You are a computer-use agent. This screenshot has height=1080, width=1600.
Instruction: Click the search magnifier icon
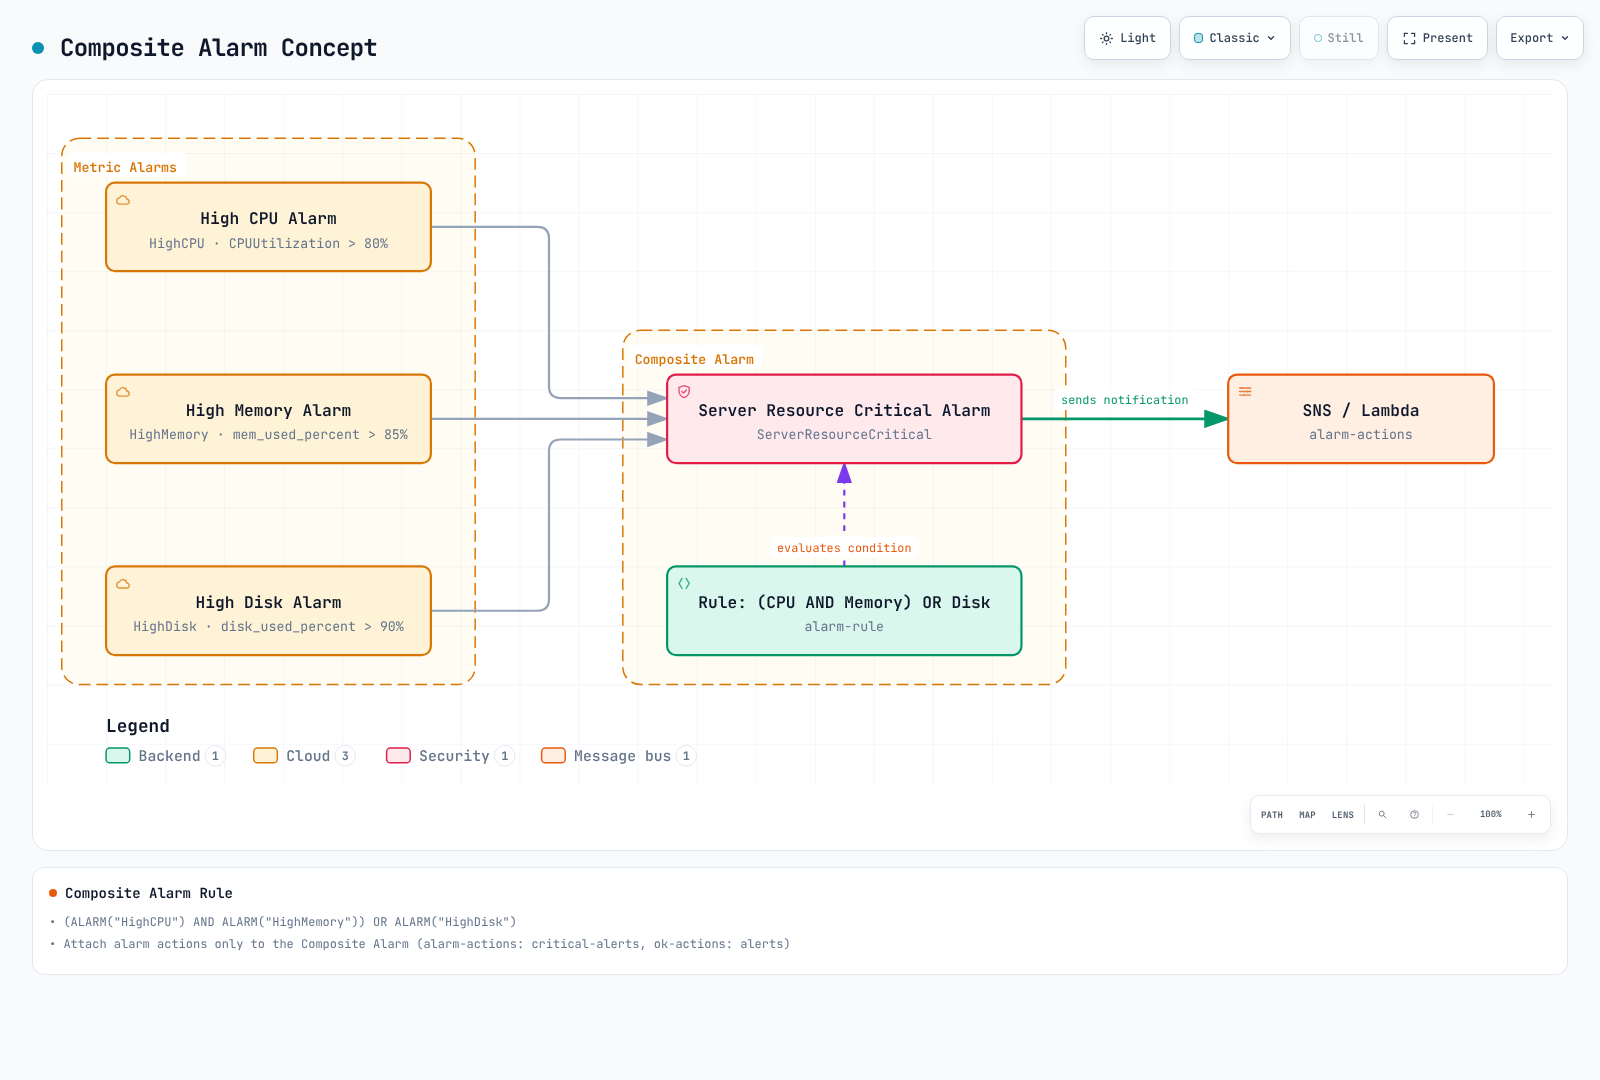(x=1383, y=815)
